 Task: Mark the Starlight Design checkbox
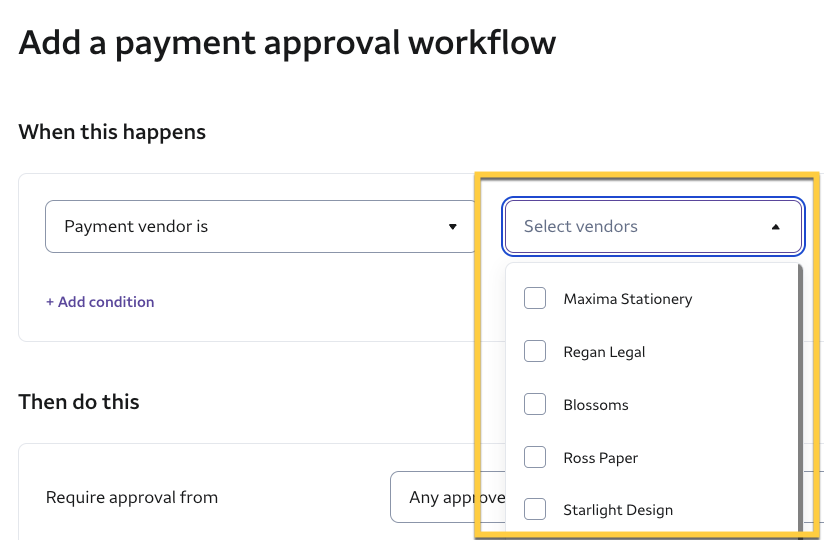click(x=535, y=510)
